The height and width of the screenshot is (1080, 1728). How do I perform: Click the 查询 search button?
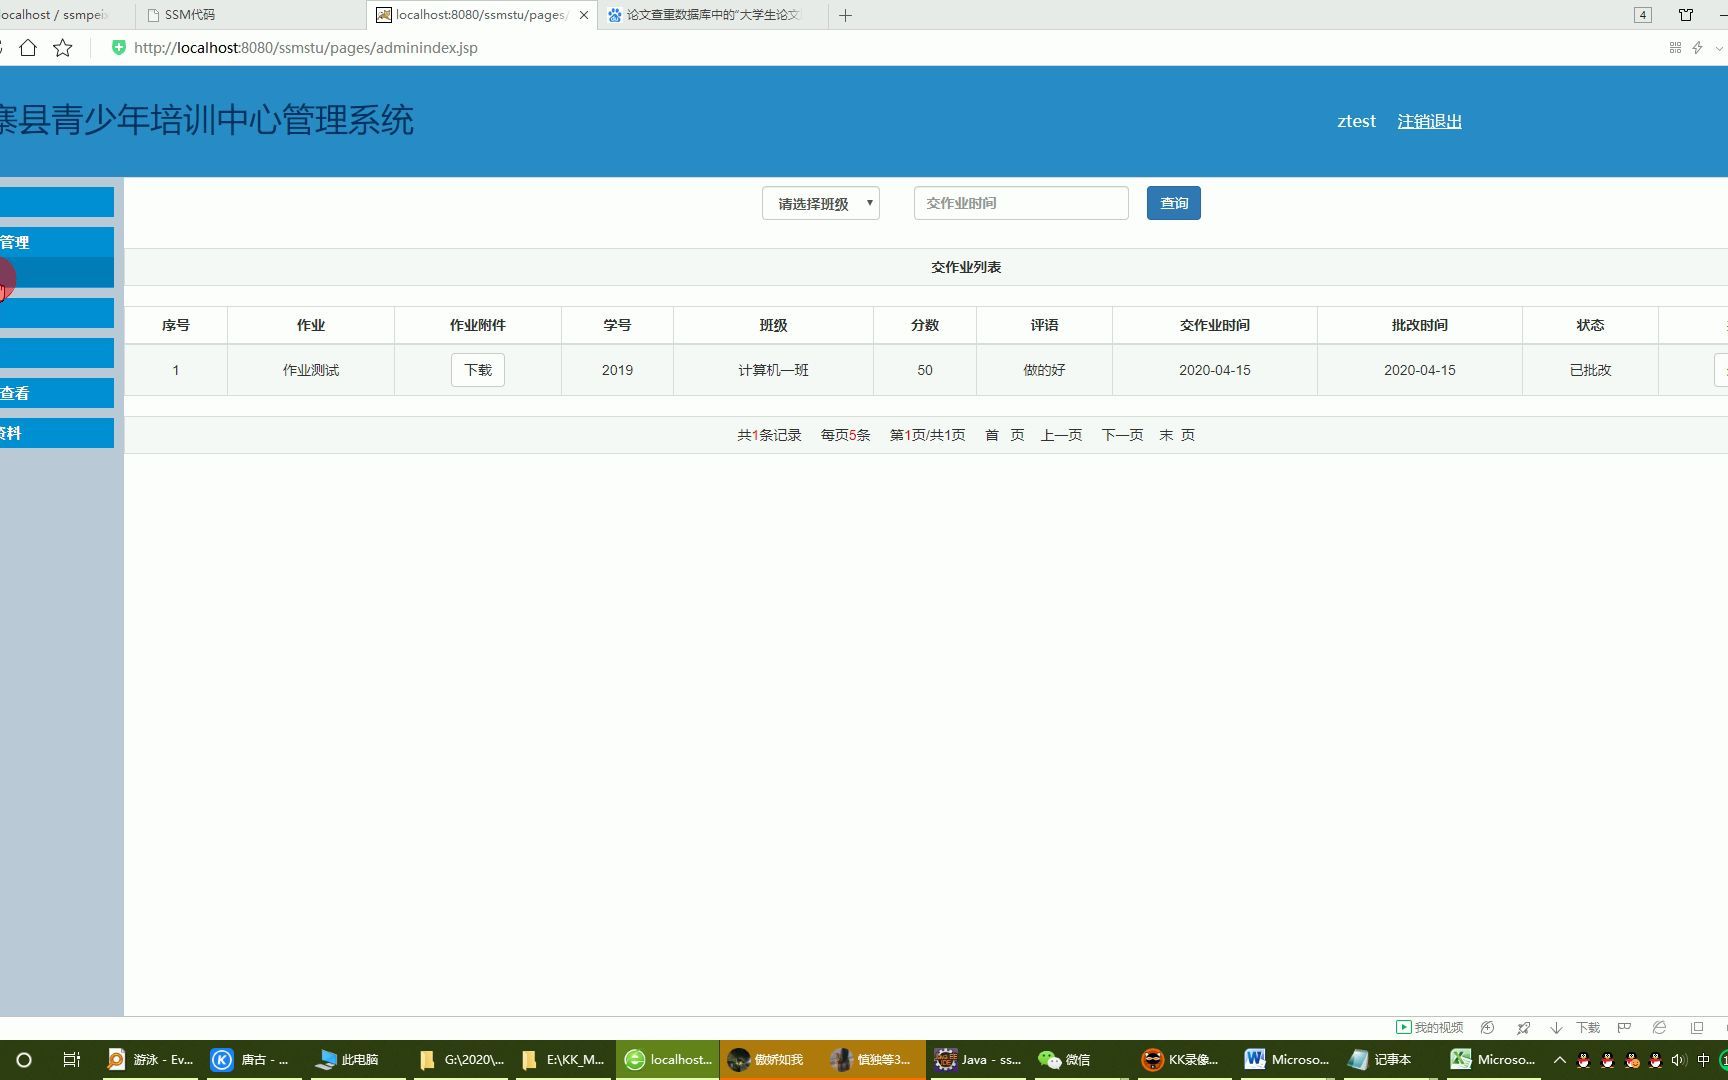pos(1172,203)
